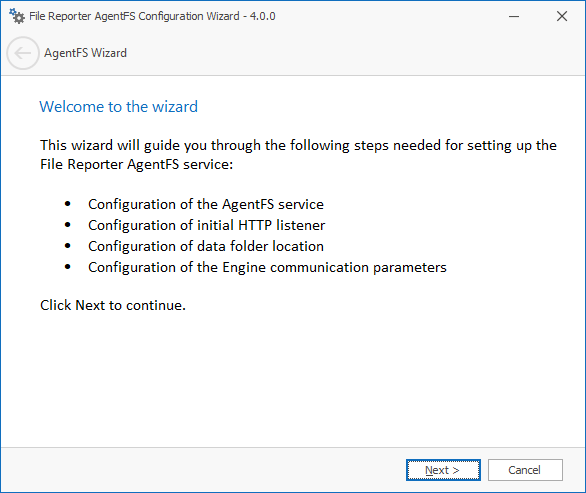This screenshot has width=586, height=493.
Task: Click the bullet dot before data folder item
Action: [68, 246]
